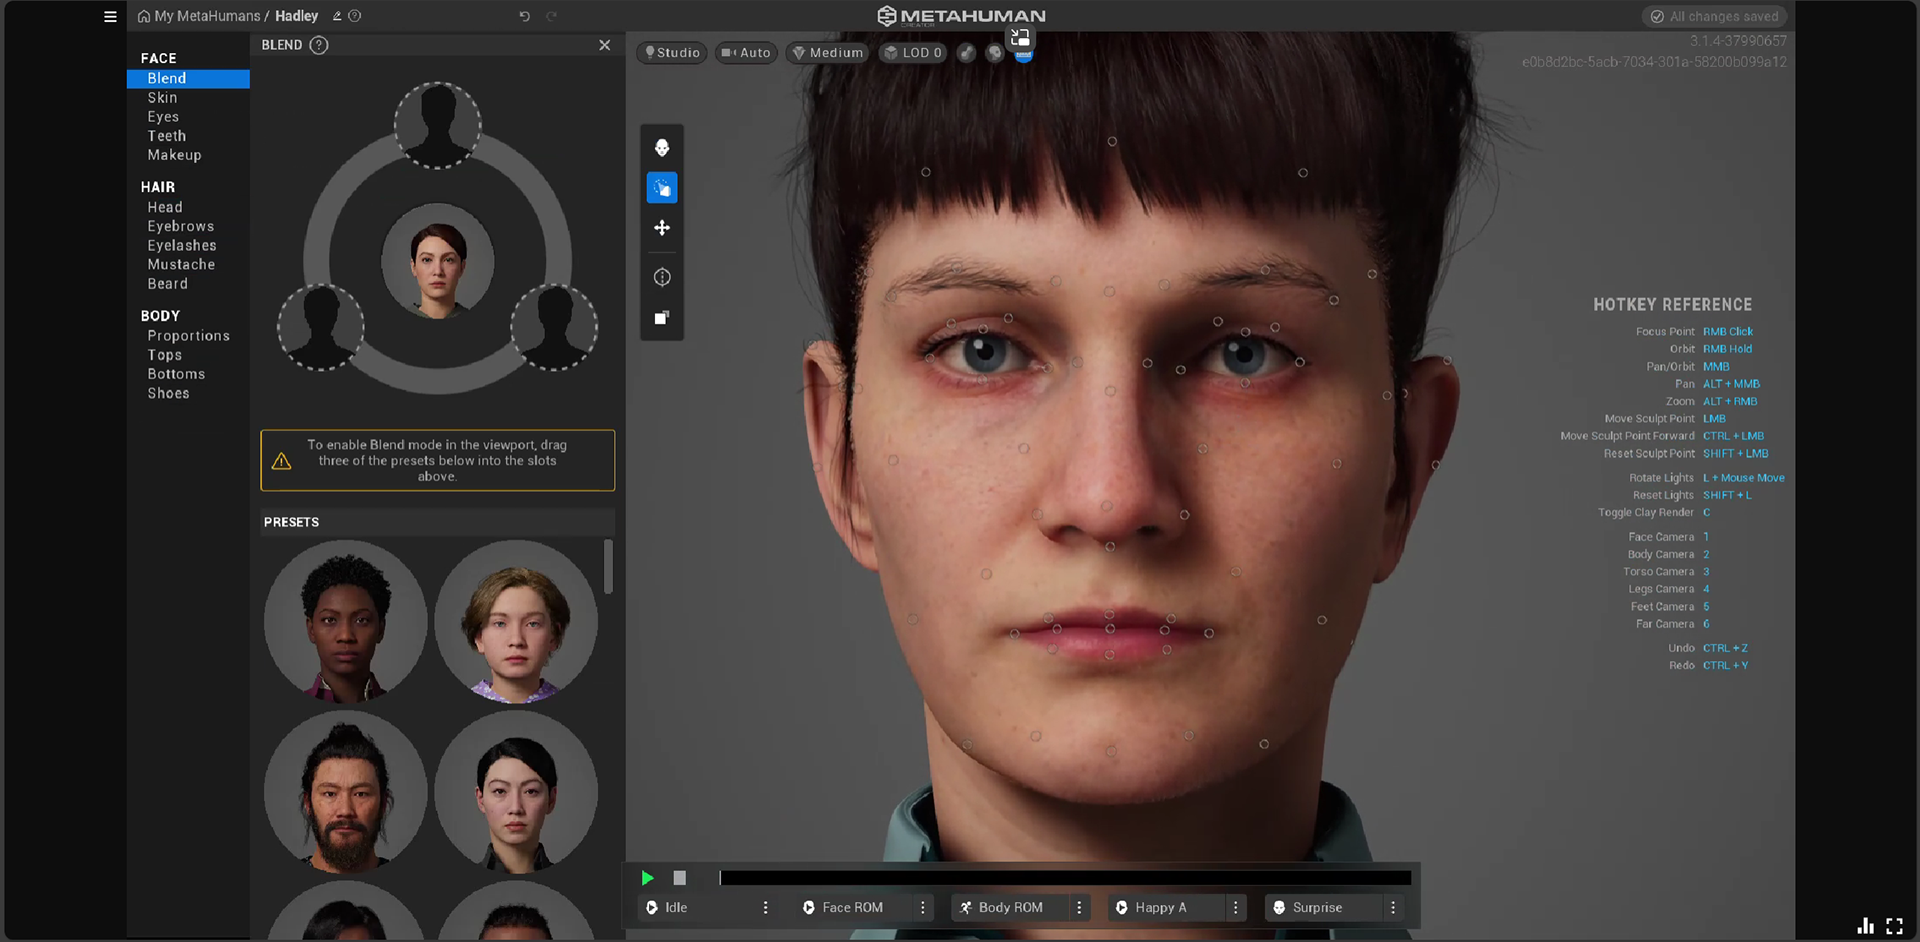The image size is (1920, 942).
Task: Select the bearded man preset with top knot
Action: pos(346,792)
